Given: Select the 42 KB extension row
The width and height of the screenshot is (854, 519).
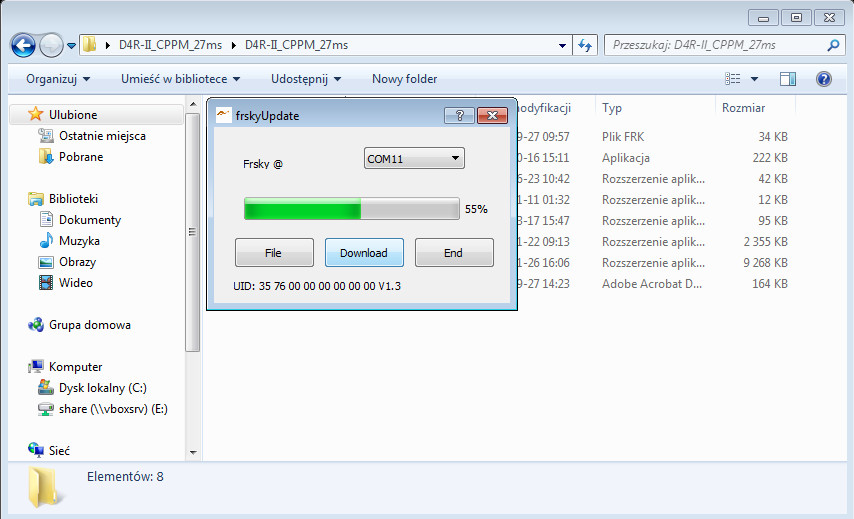Looking at the screenshot, I should pyautogui.click(x=652, y=179).
